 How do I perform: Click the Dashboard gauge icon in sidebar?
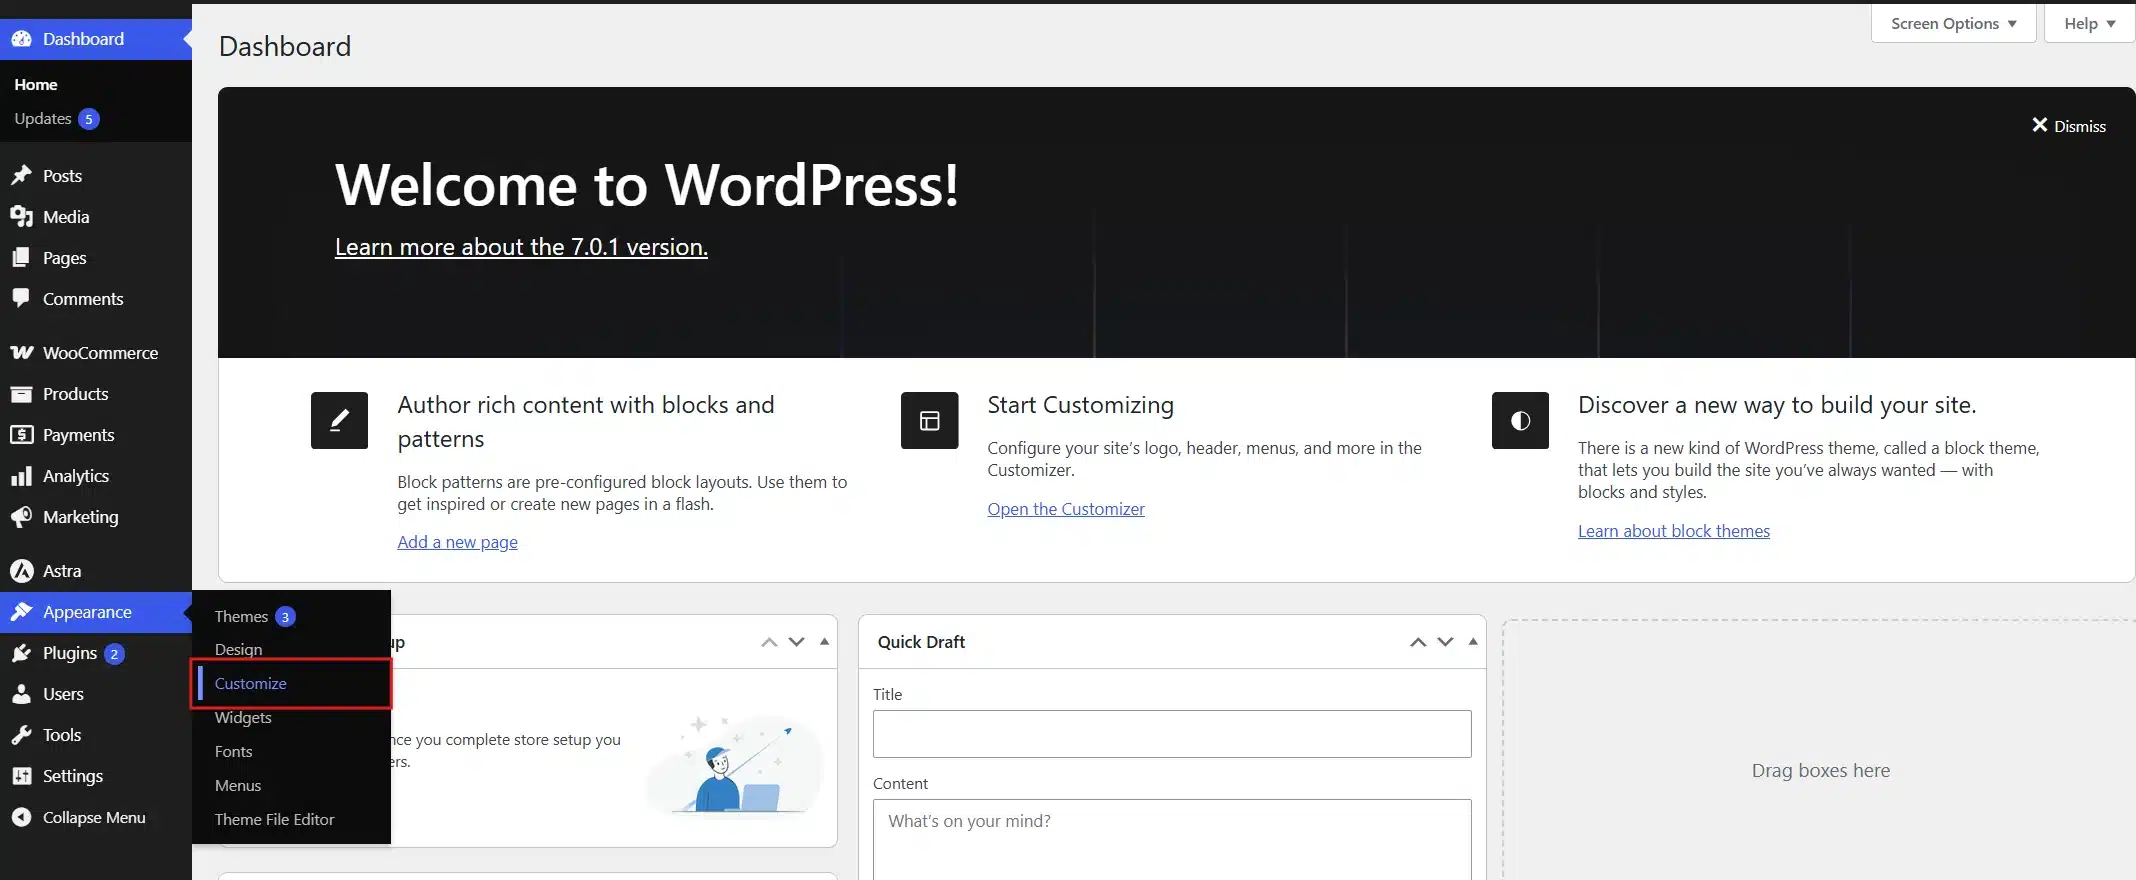click(22, 39)
